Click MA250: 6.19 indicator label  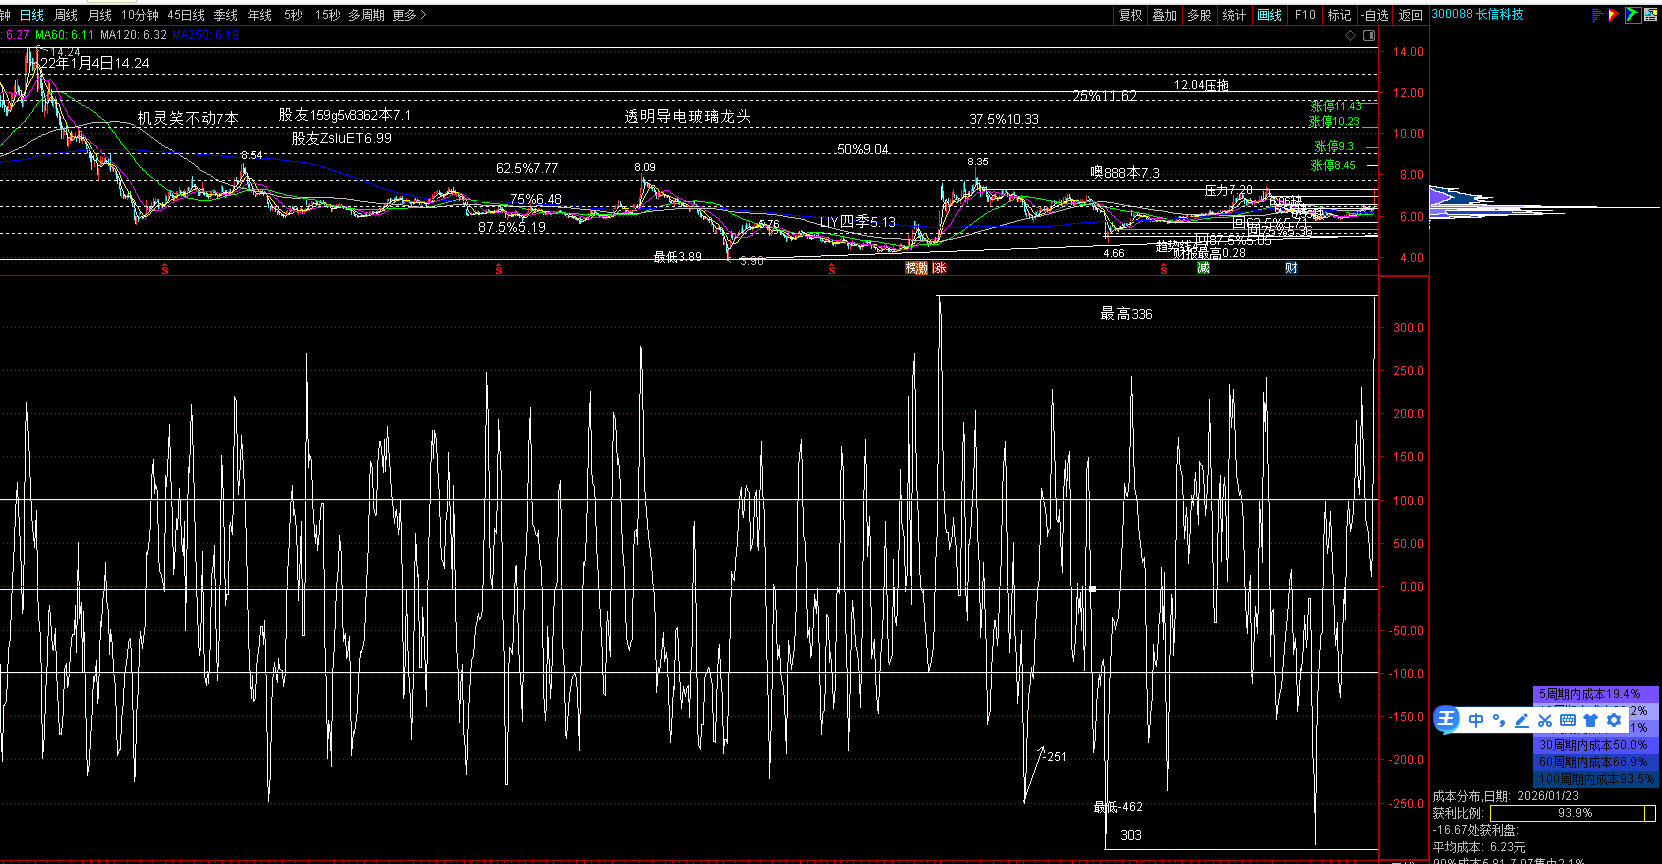tap(206, 35)
